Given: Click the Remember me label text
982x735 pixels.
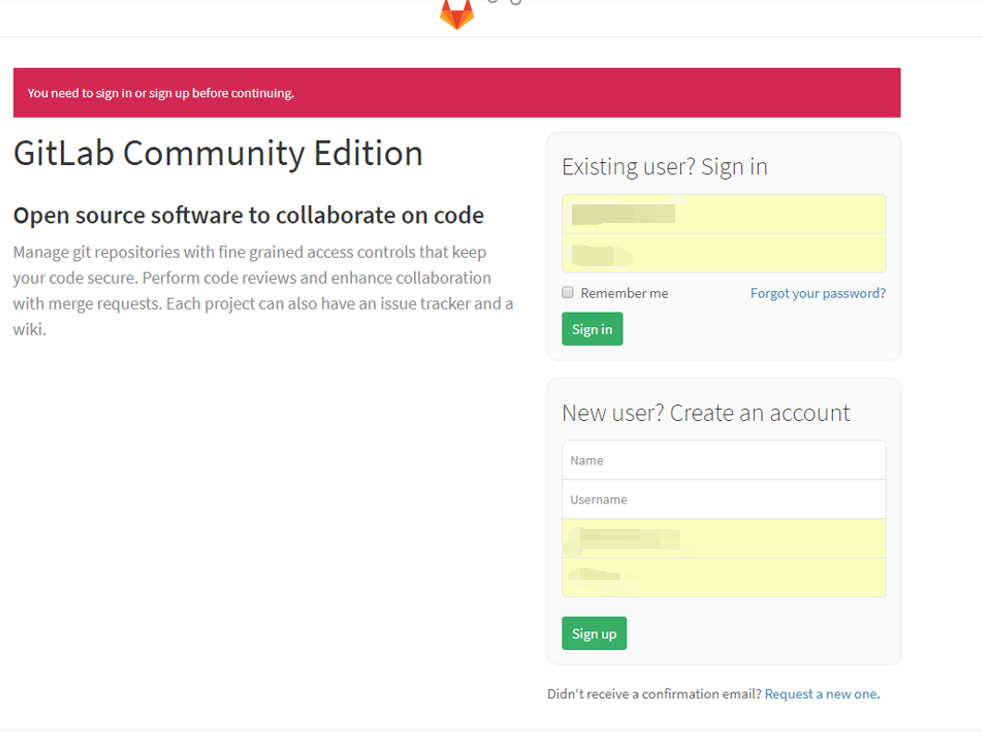Looking at the screenshot, I should (x=624, y=293).
